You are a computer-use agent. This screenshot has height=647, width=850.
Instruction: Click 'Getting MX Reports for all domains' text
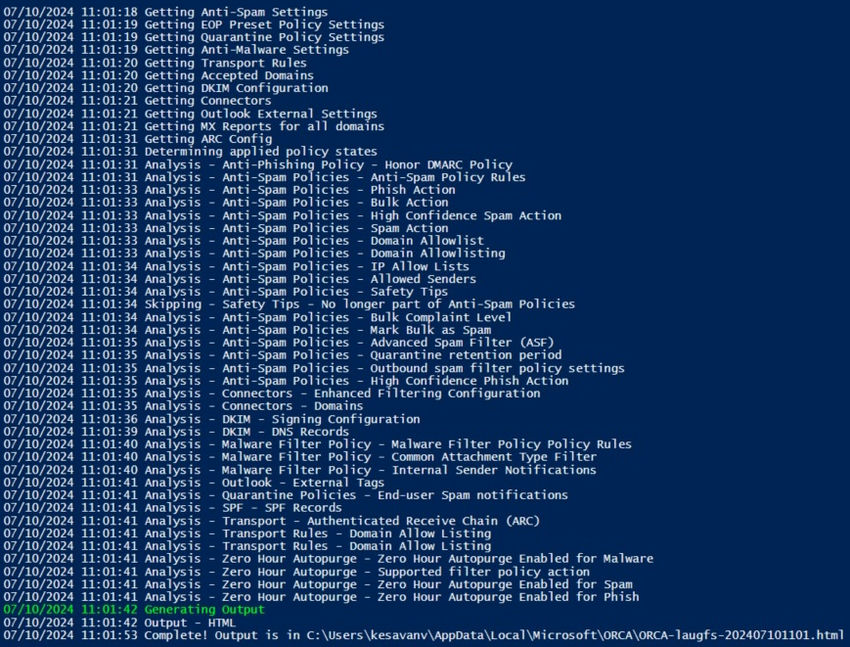263,126
